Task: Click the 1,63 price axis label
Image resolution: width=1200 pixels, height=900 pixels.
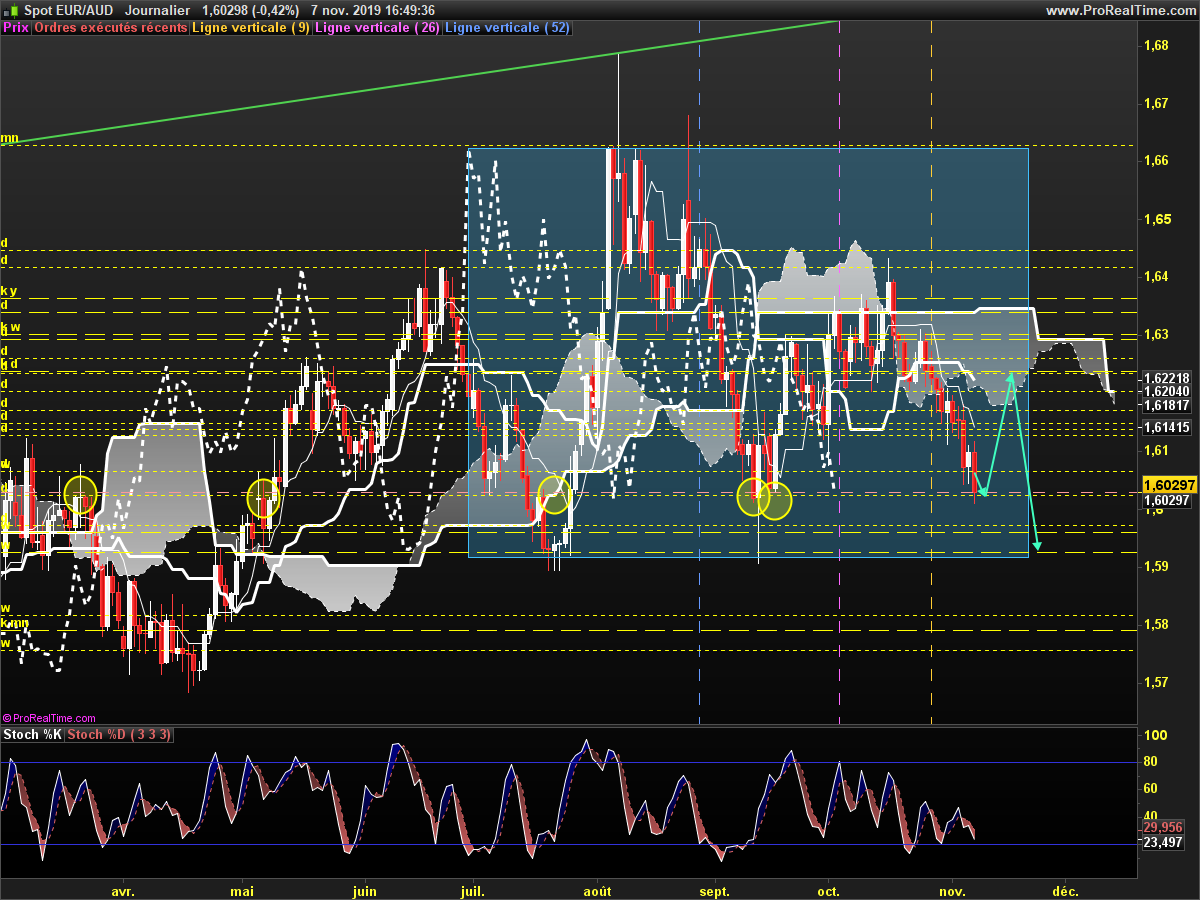Action: (1155, 334)
